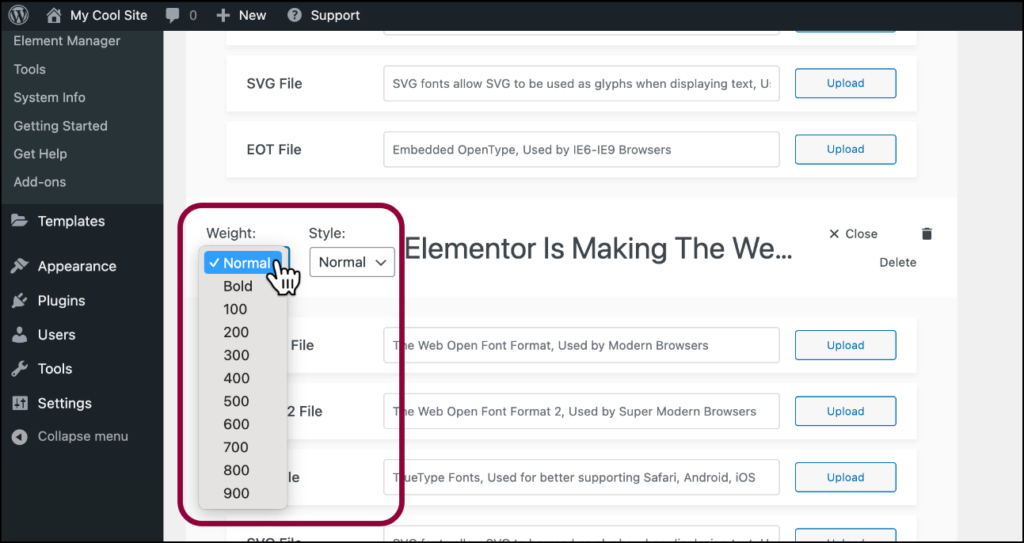
Task: Open Get Help menu item
Action: [40, 154]
